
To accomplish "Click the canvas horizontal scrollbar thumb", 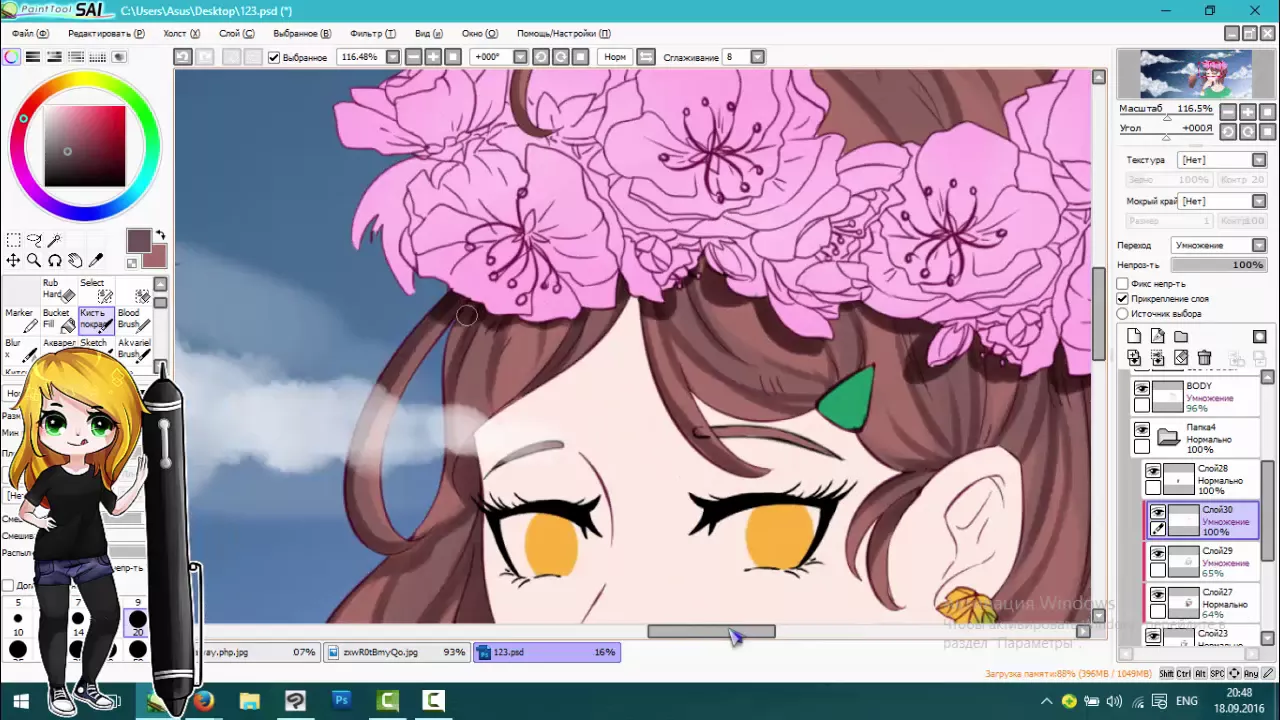I will point(711,631).
